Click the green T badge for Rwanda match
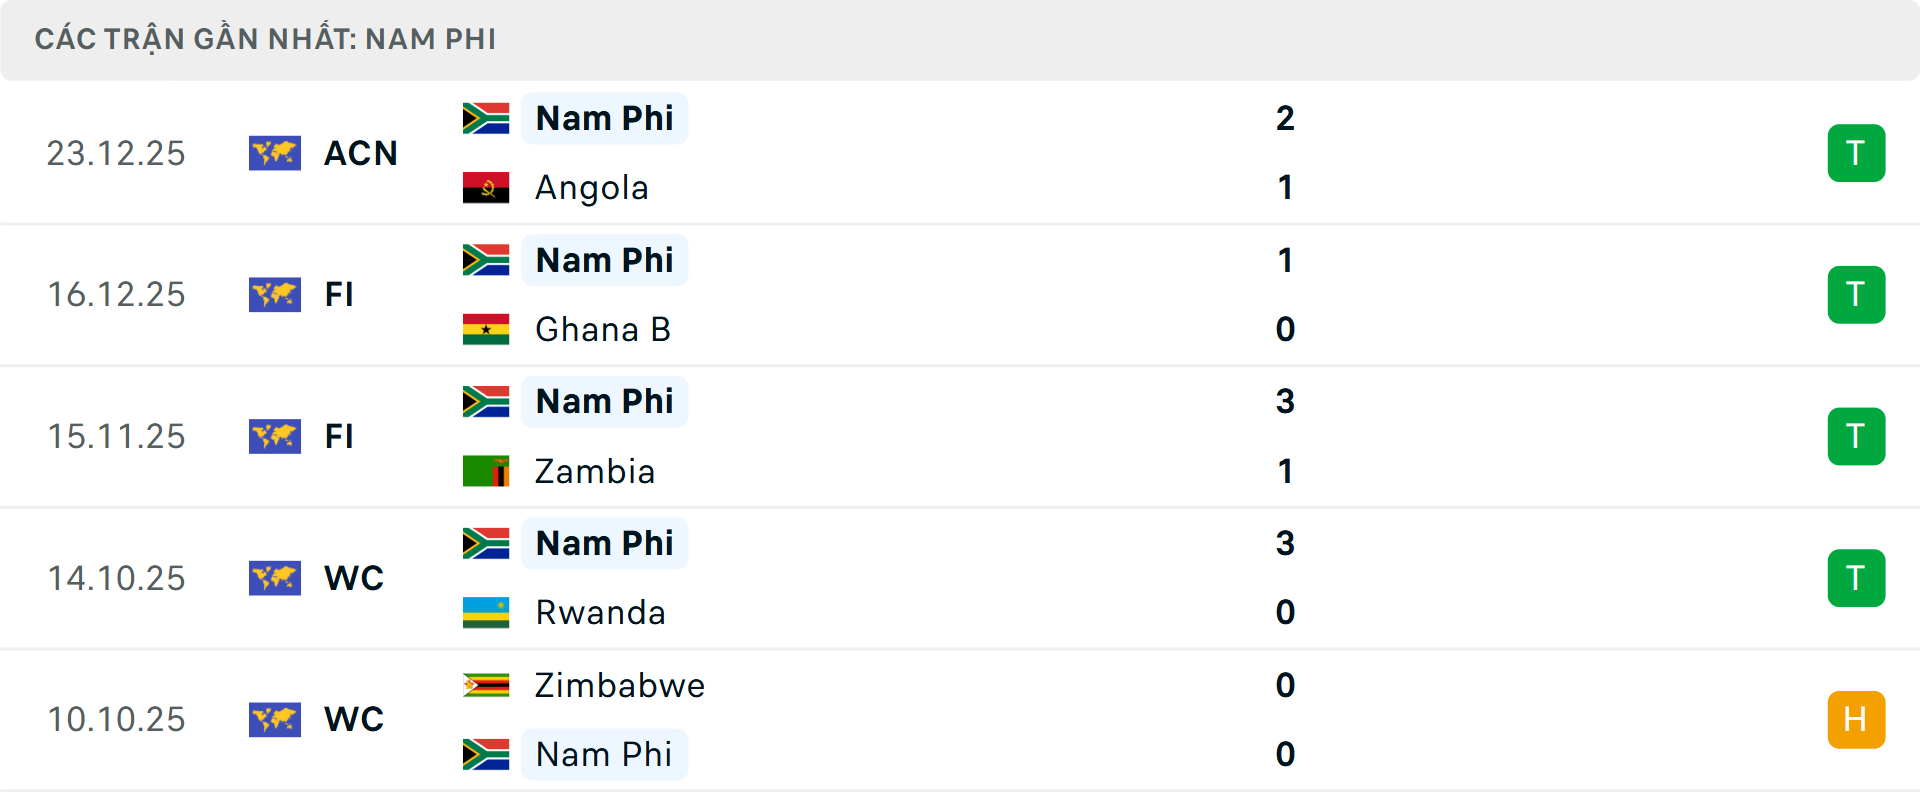Viewport: 1920px width, 792px height. [1856, 578]
